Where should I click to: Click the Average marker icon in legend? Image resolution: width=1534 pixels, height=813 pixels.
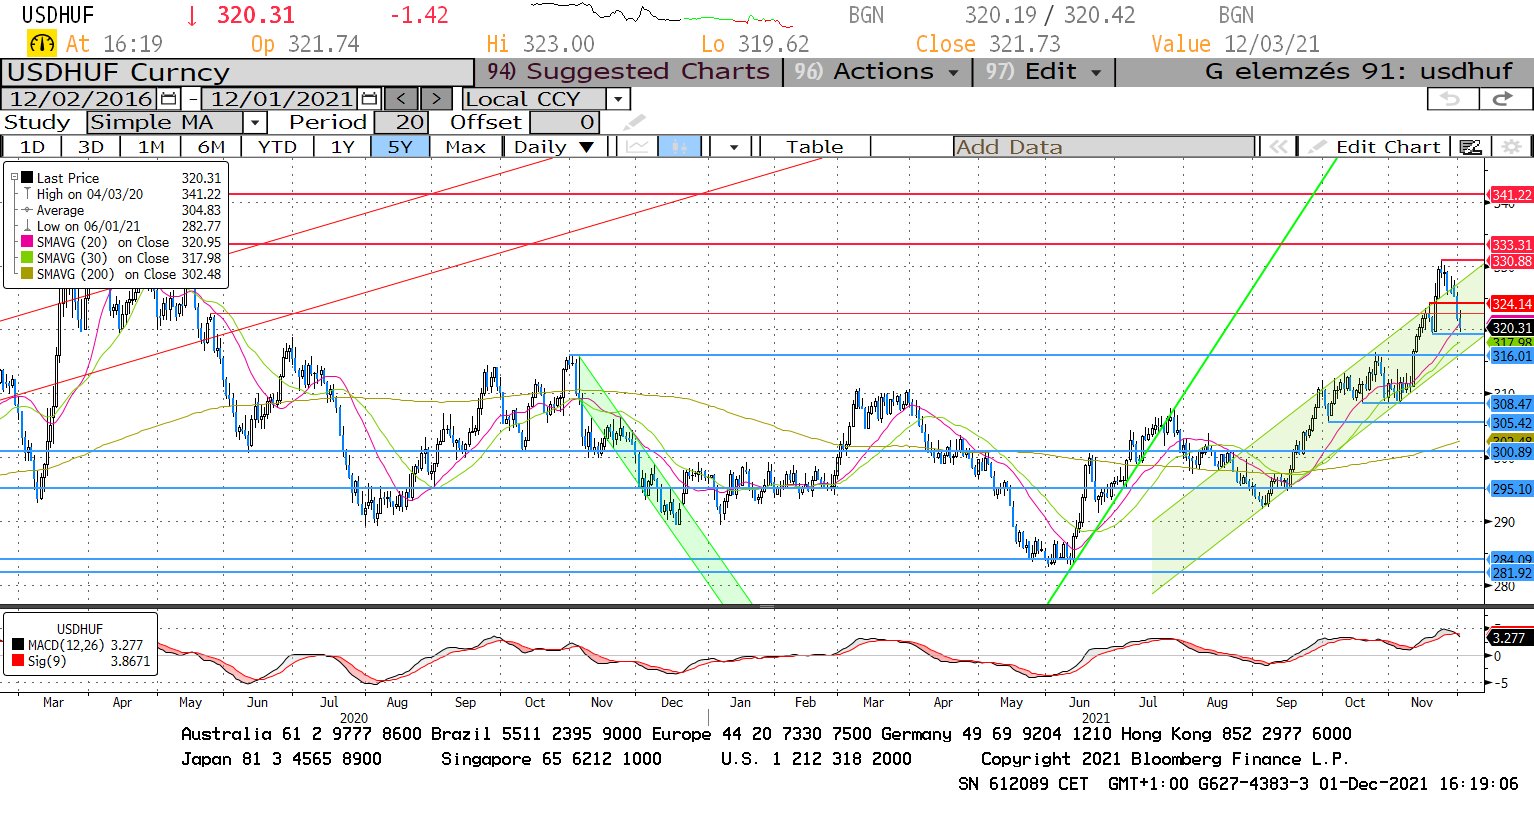point(28,210)
